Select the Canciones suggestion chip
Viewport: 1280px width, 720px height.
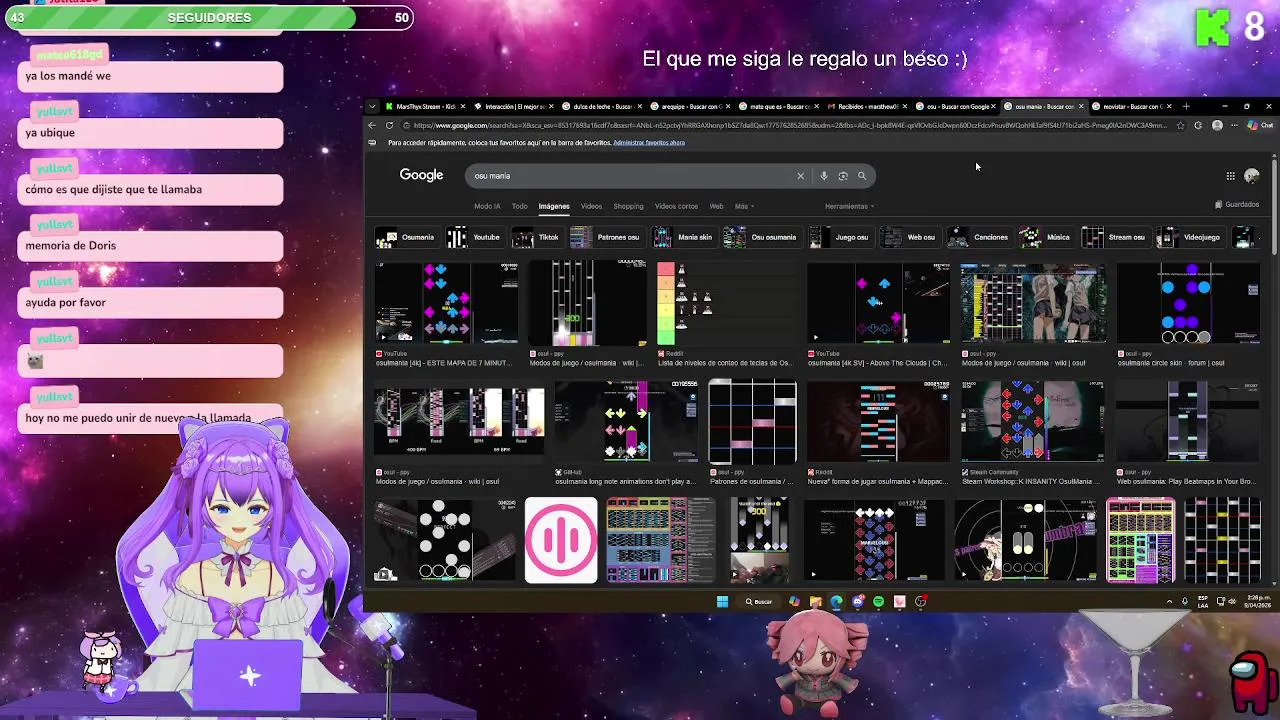click(x=979, y=237)
